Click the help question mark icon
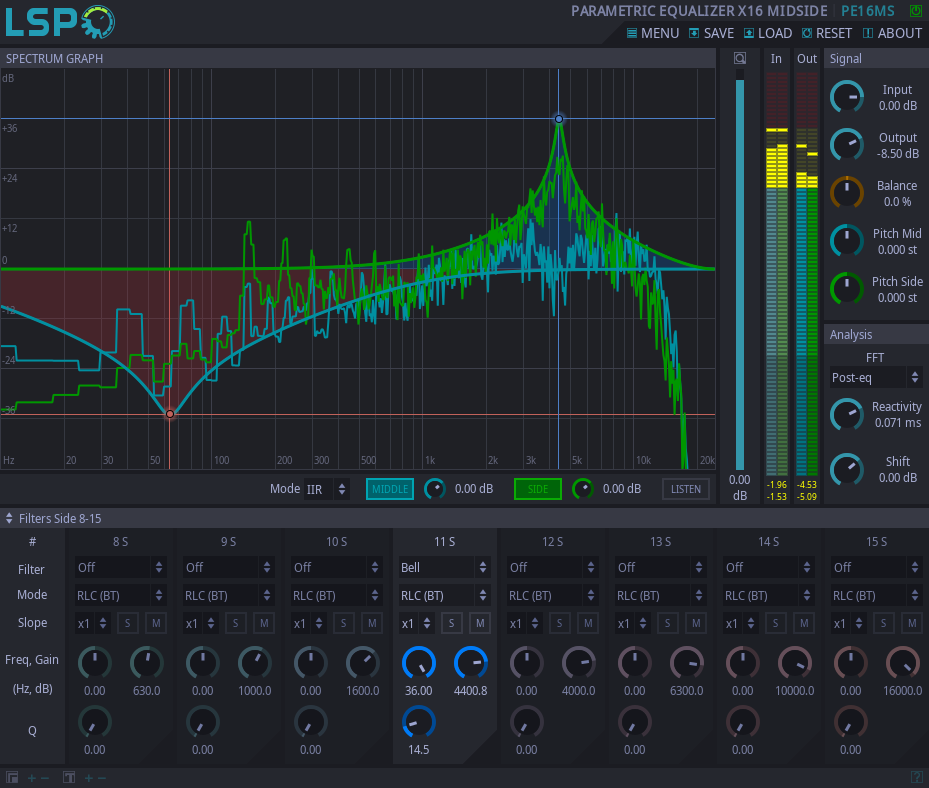This screenshot has height=788, width=929. click(x=916, y=777)
